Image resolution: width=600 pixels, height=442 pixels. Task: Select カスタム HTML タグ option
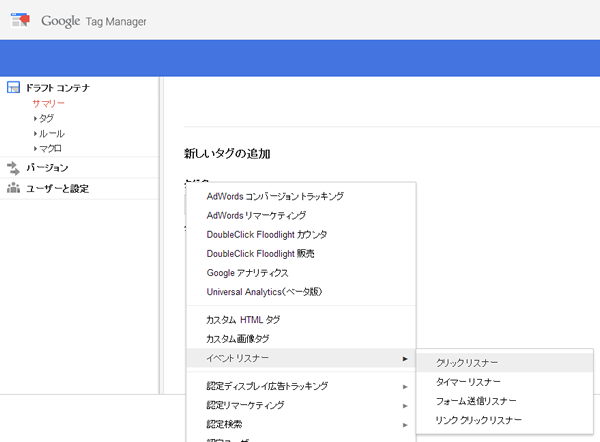tap(301, 320)
